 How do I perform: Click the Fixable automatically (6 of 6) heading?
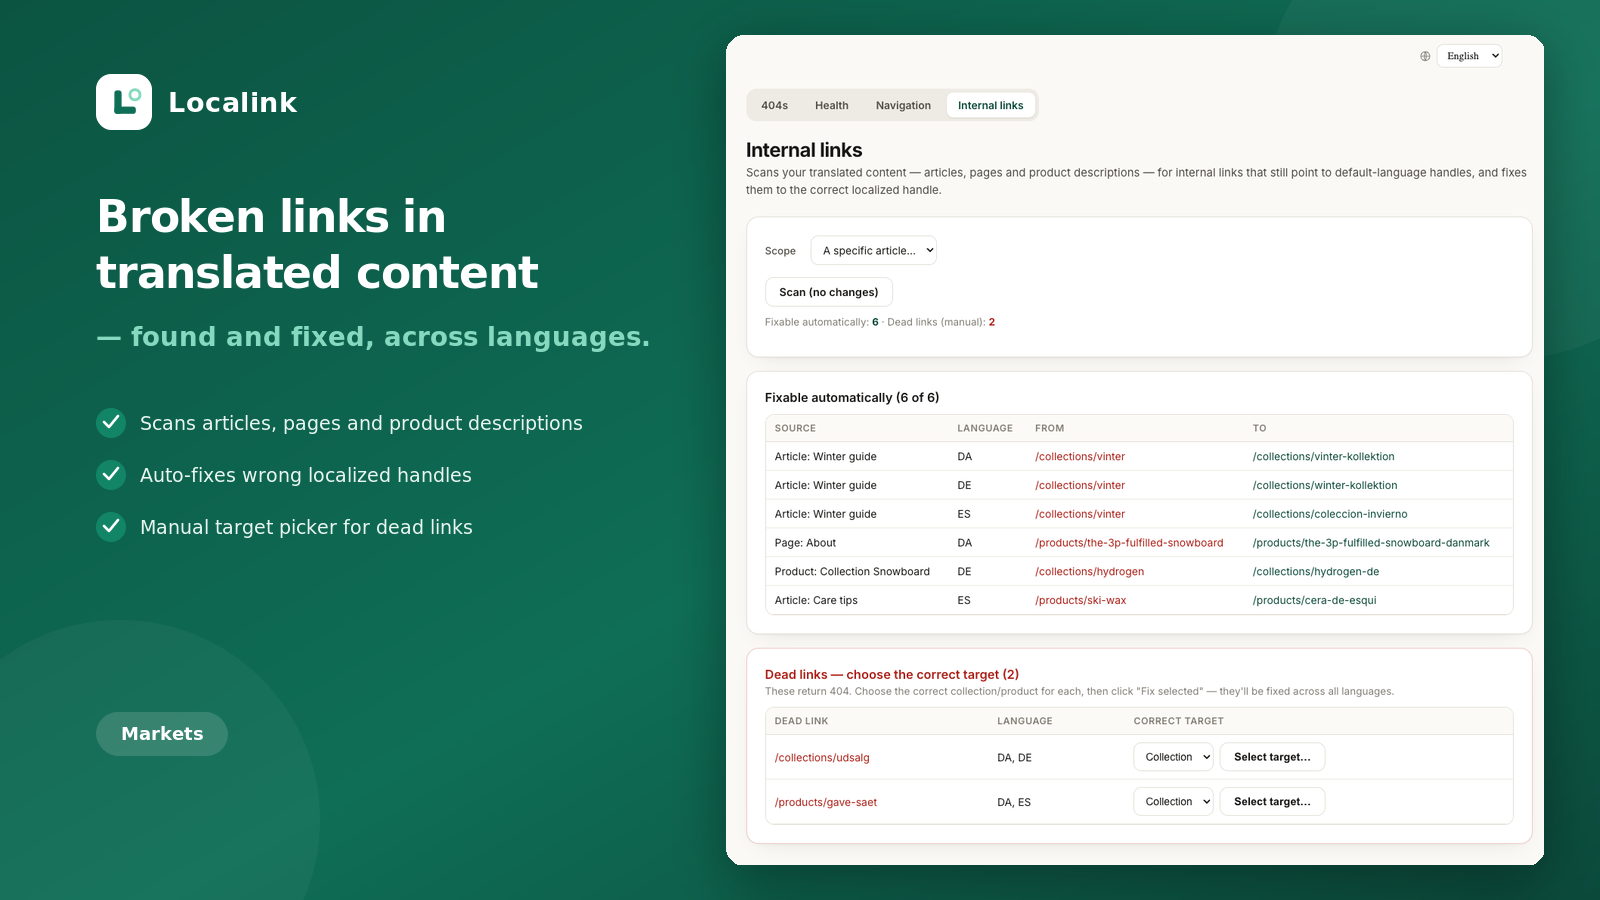pyautogui.click(x=852, y=398)
